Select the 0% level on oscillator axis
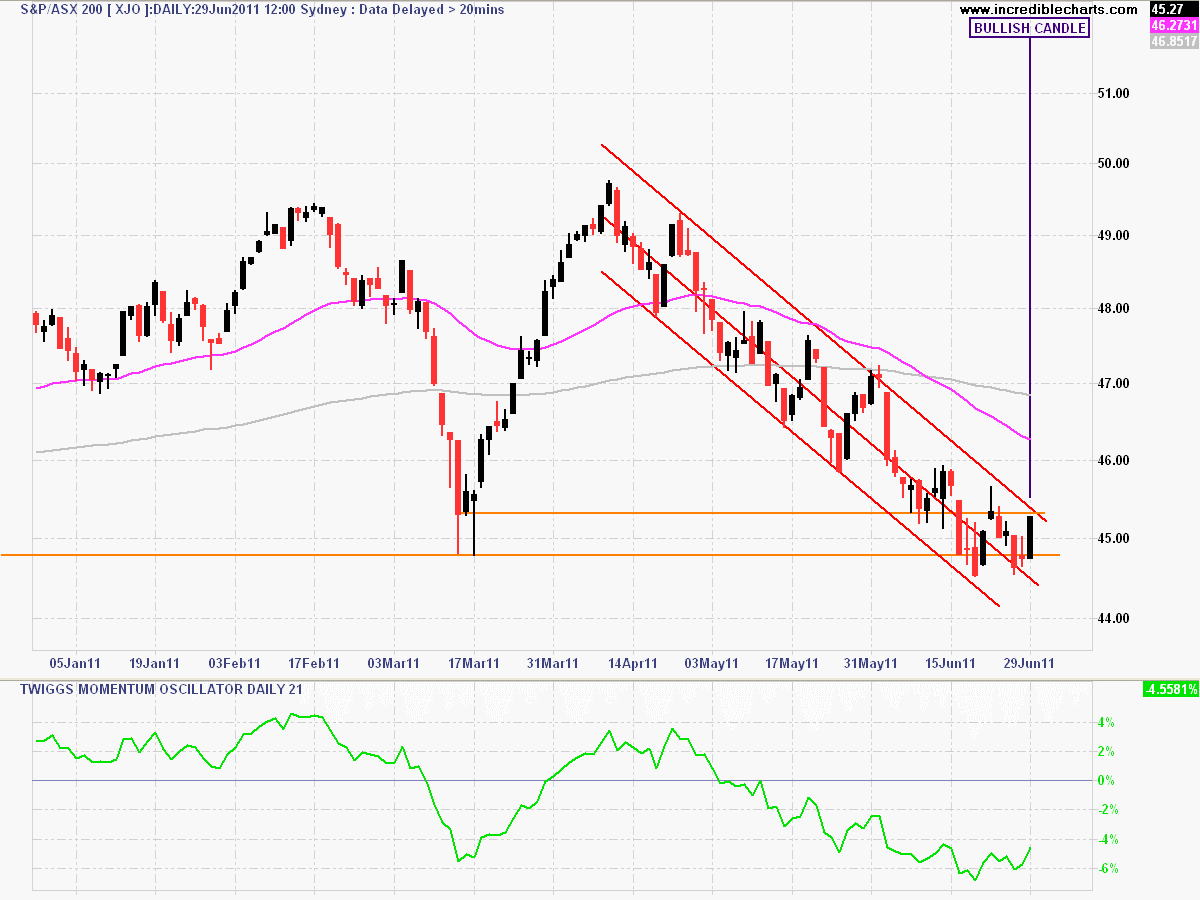1200x900 pixels. (1106, 780)
